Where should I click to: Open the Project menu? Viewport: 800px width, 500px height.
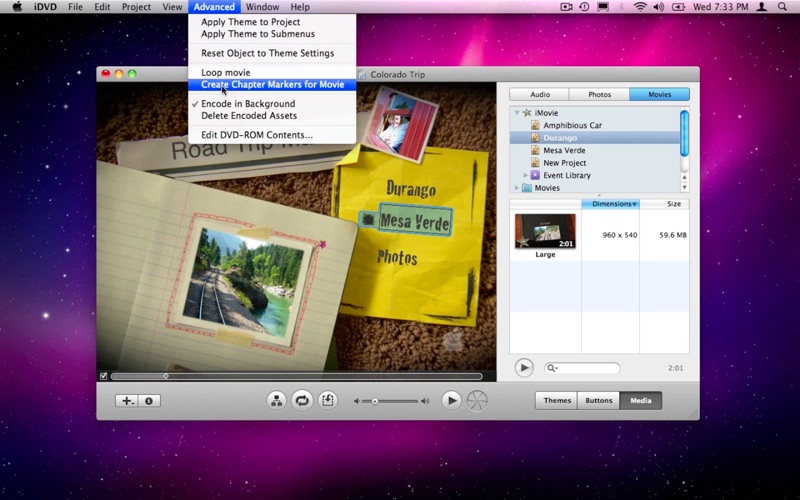pyautogui.click(x=136, y=7)
